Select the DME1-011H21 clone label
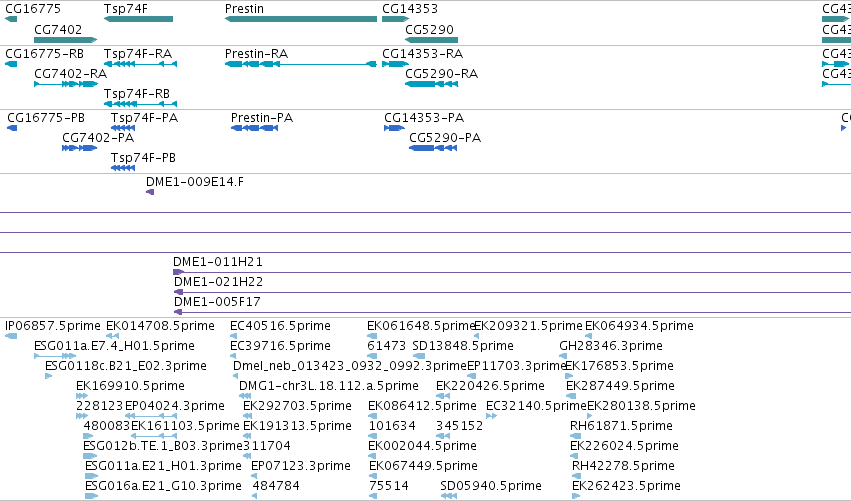This screenshot has width=851, height=501. 218,262
